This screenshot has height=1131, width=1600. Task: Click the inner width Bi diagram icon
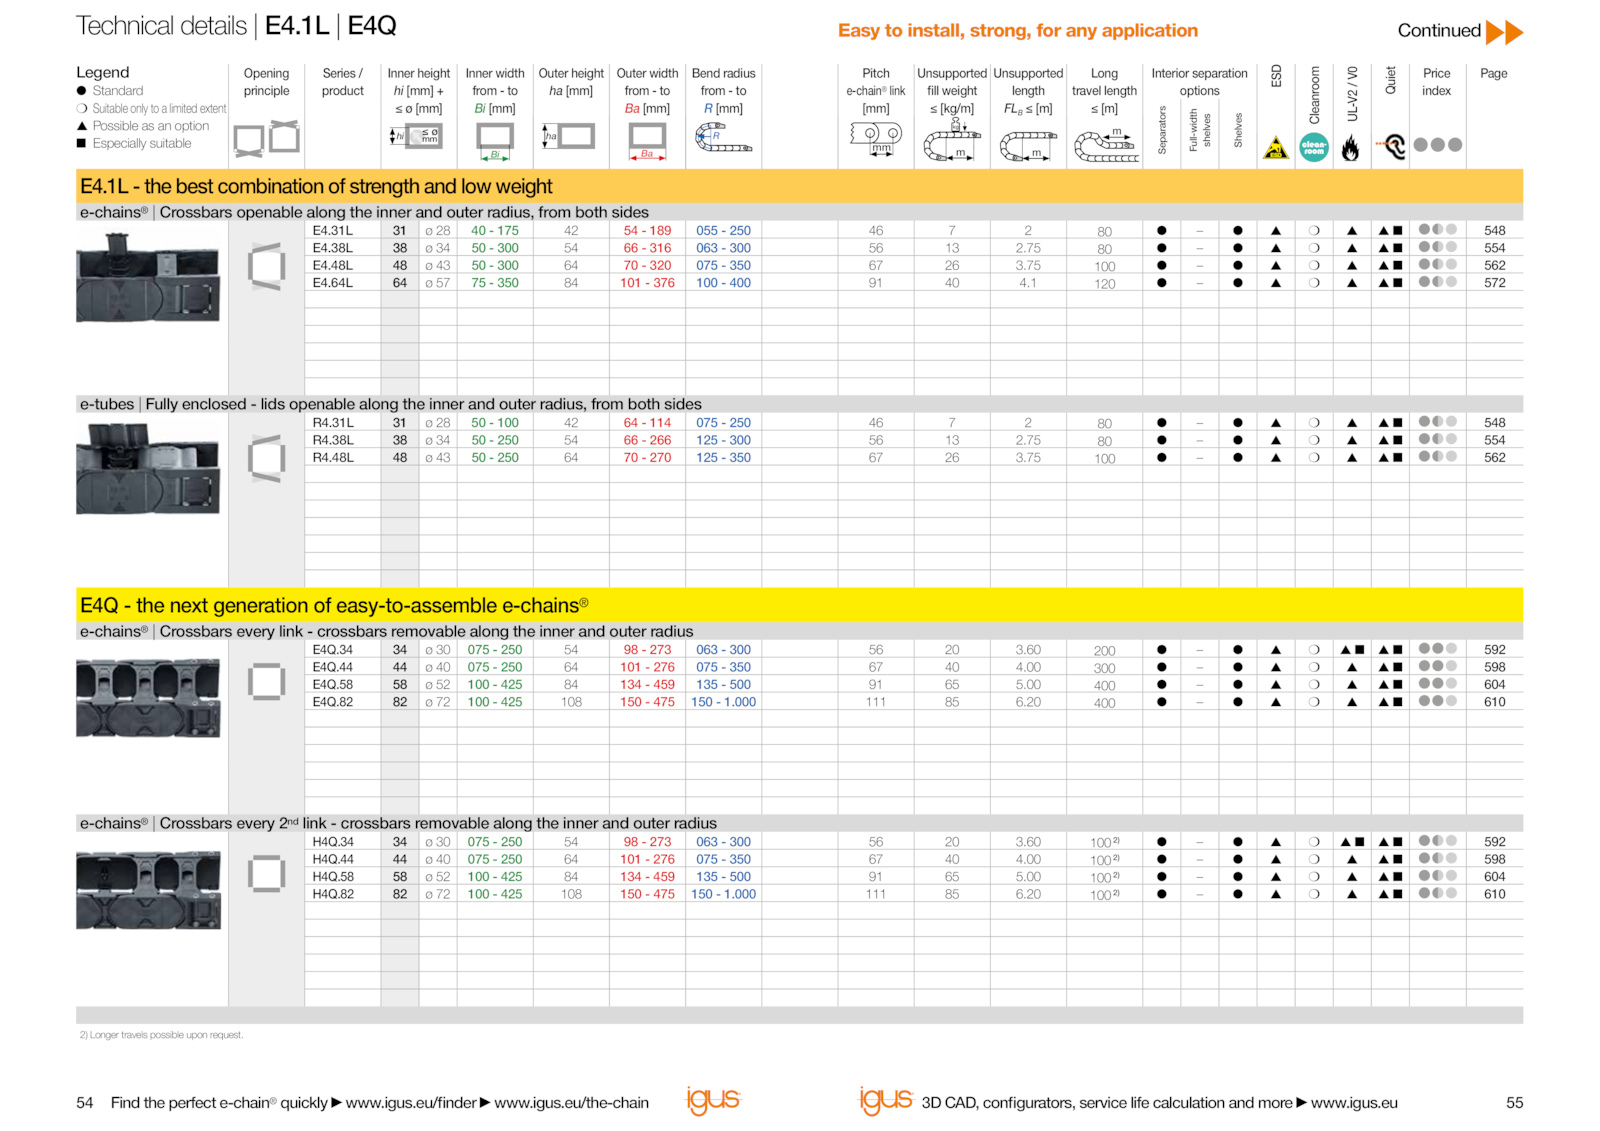[495, 141]
